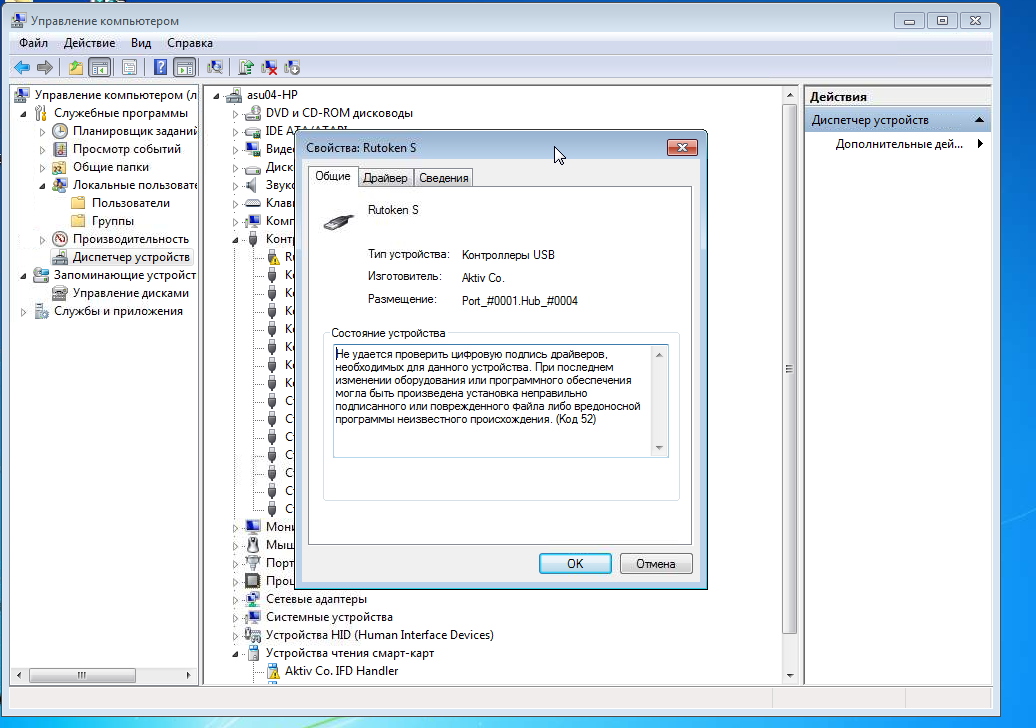This screenshot has height=728, width=1036.
Task: Open the Действие menu
Action: click(89, 43)
